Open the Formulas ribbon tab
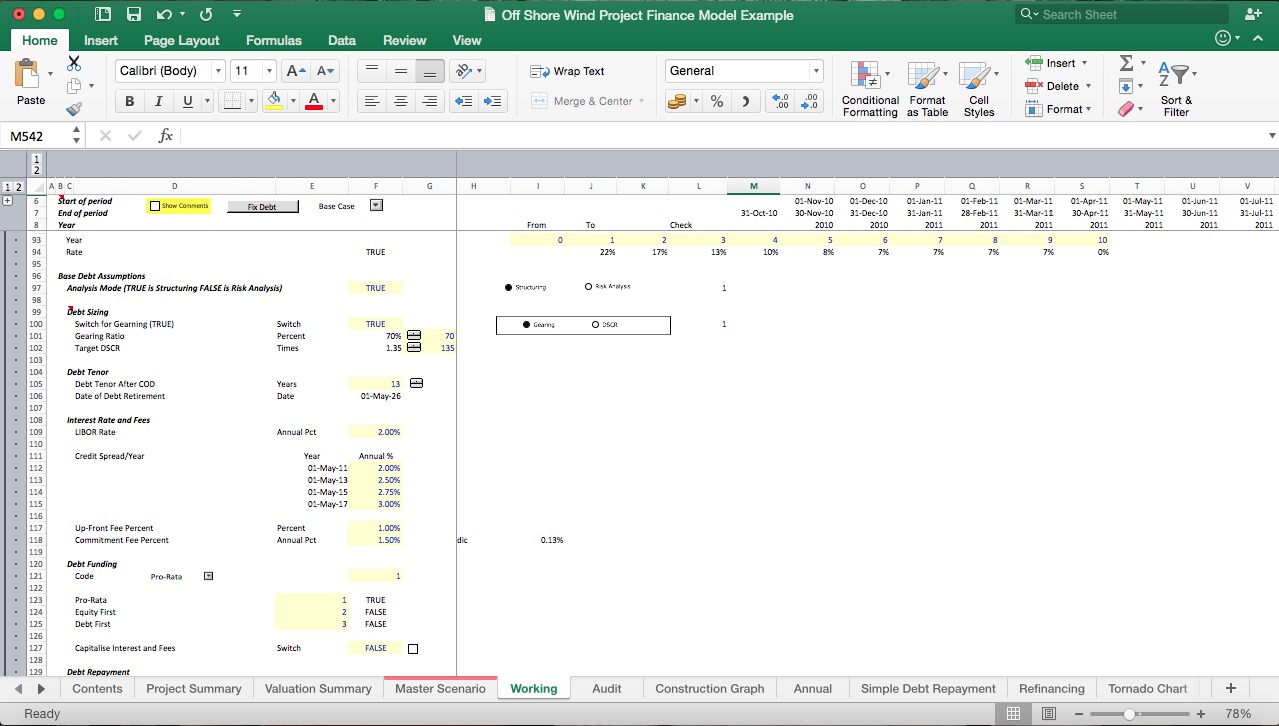The width and height of the screenshot is (1279, 726). click(x=273, y=40)
